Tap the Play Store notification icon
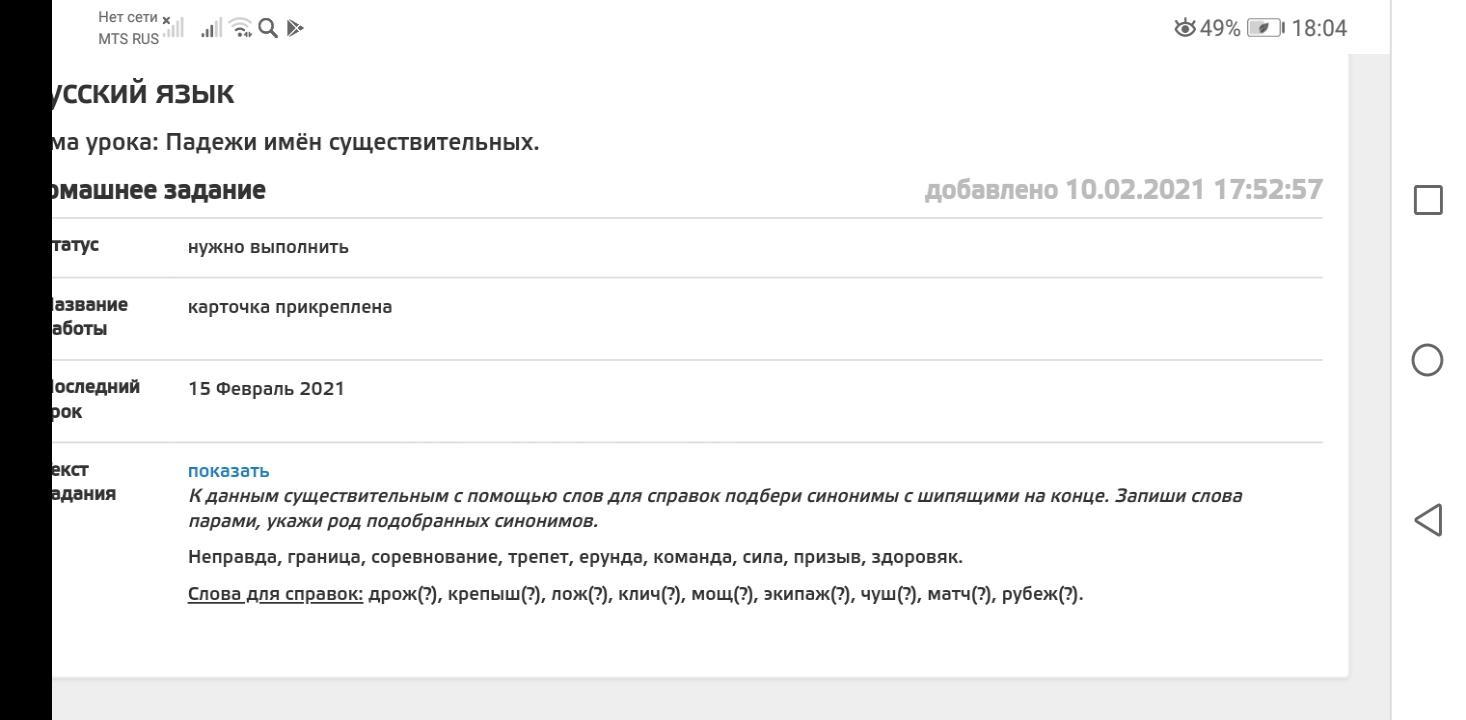This screenshot has width=1466, height=720. coord(293,29)
